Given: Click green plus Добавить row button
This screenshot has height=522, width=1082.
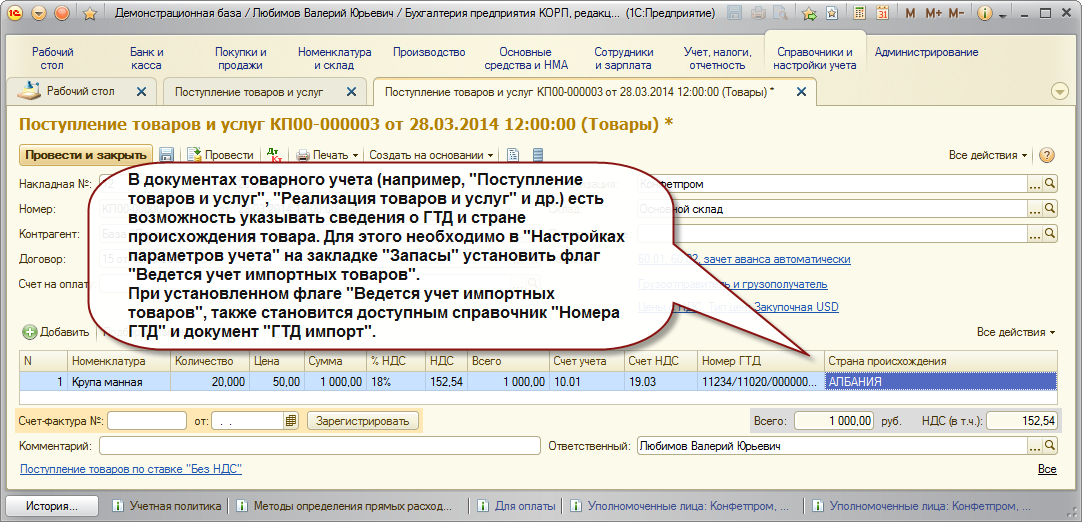Looking at the screenshot, I should [57, 332].
